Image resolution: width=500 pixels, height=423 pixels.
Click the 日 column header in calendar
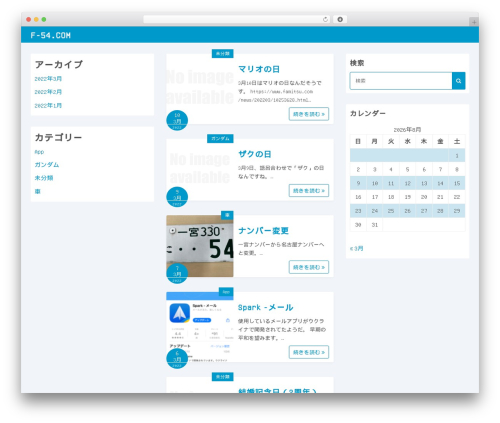tap(358, 141)
